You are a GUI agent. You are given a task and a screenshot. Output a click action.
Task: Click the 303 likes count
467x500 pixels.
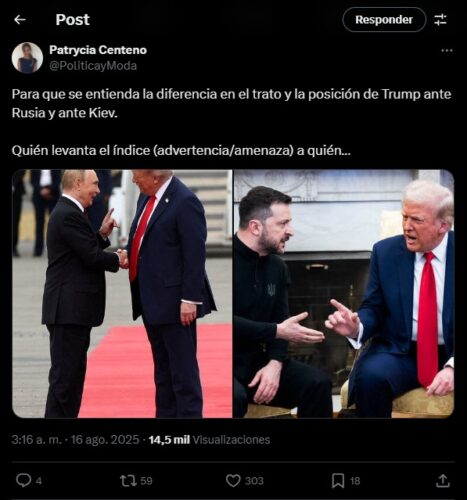click(x=254, y=481)
